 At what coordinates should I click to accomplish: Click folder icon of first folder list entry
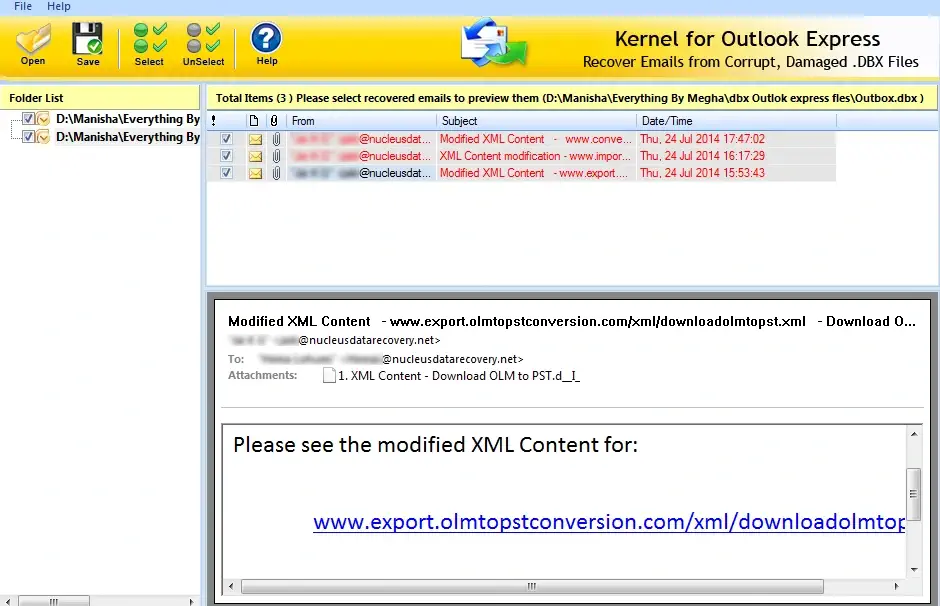43,119
